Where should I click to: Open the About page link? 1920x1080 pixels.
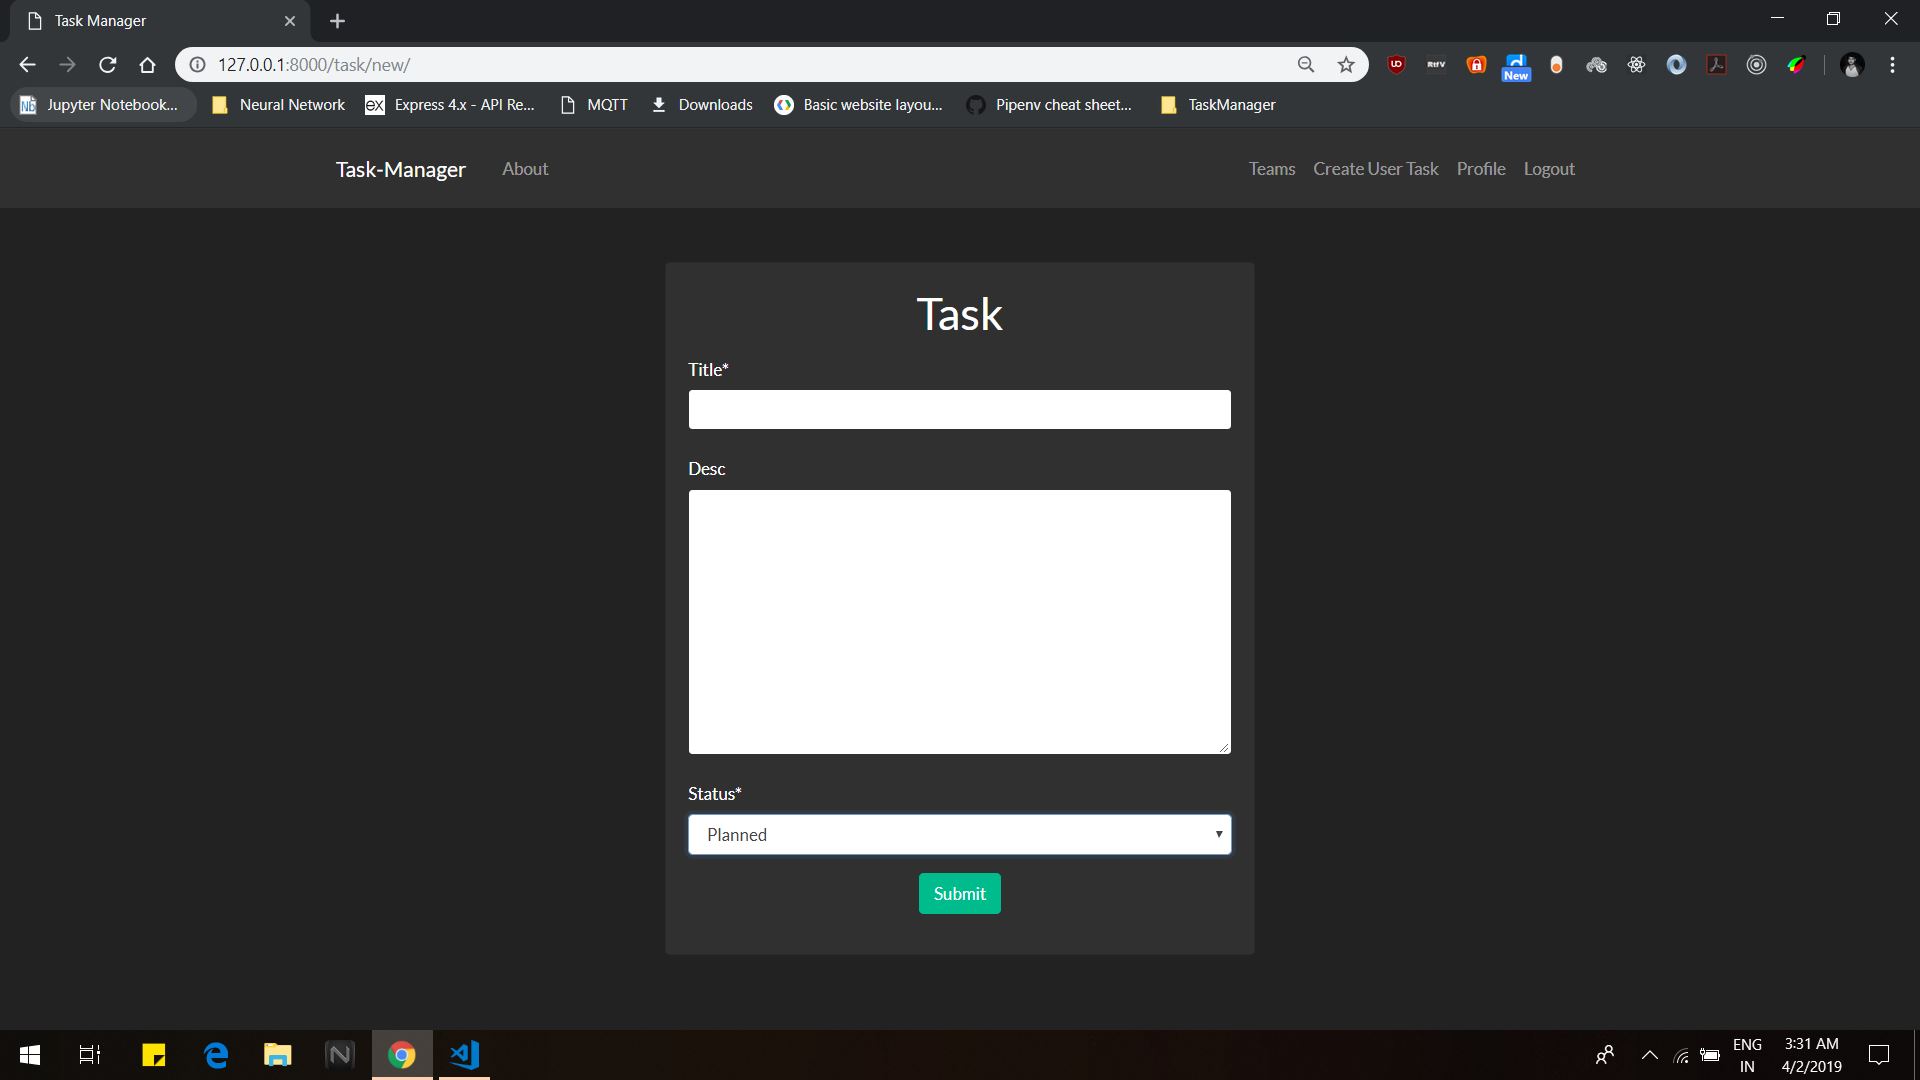pyautogui.click(x=525, y=169)
